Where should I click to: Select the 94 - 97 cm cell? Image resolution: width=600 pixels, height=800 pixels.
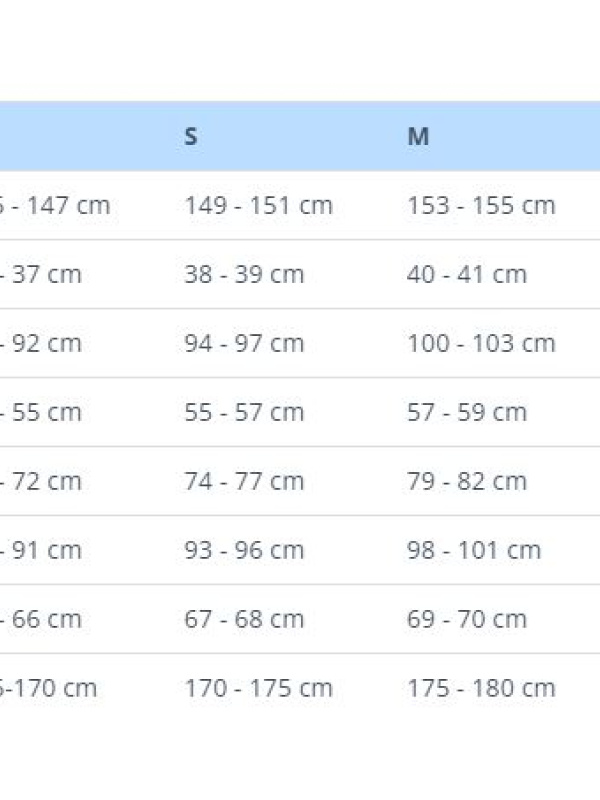244,344
